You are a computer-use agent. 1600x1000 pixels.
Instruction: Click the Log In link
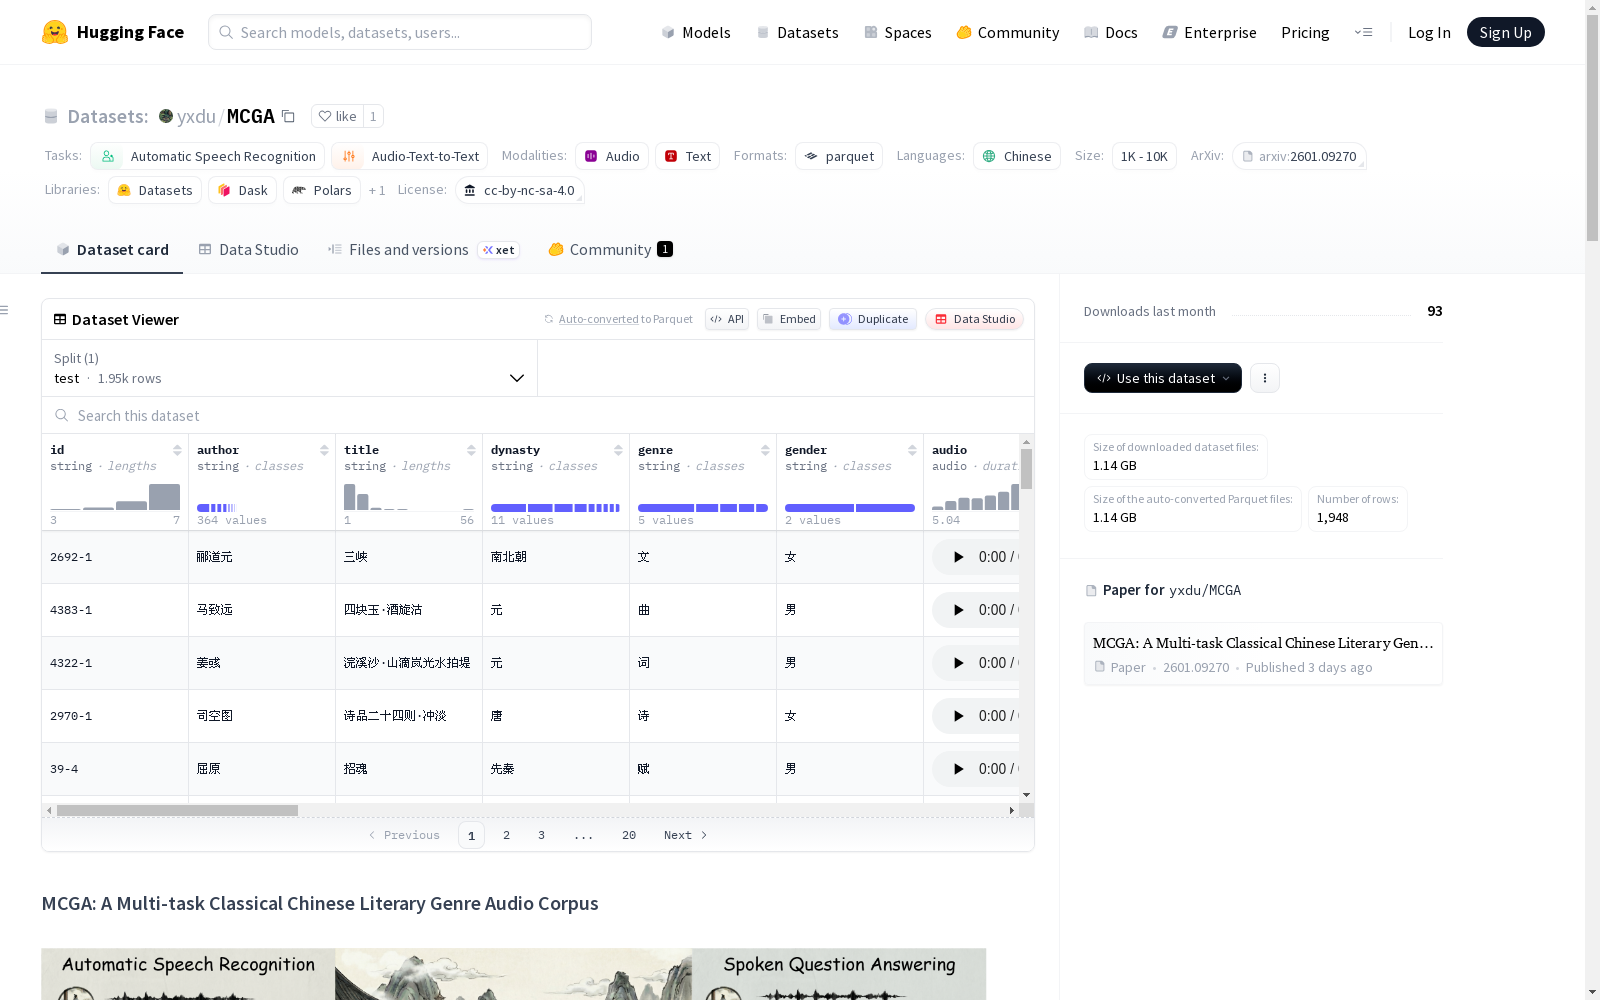(x=1429, y=32)
